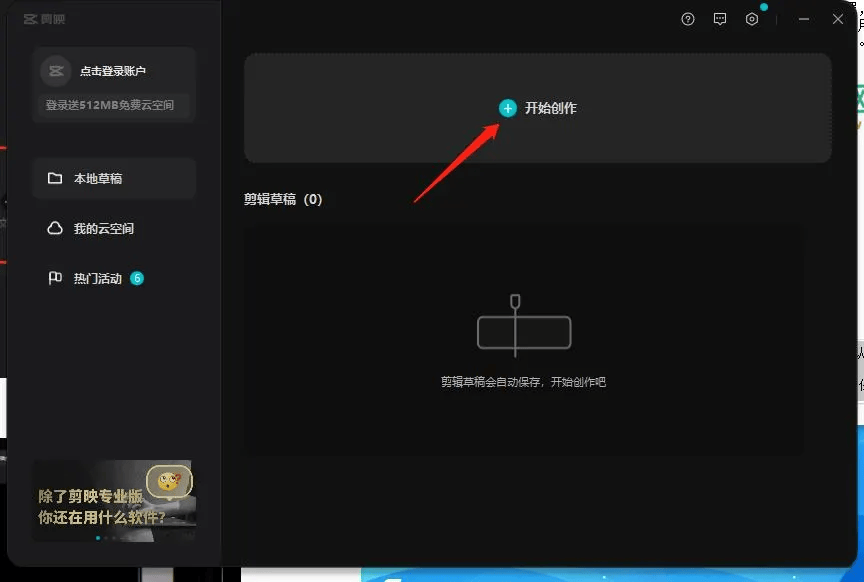Click the teal plus icon to start creating
This screenshot has height=582, width=864.
[x=507, y=108]
